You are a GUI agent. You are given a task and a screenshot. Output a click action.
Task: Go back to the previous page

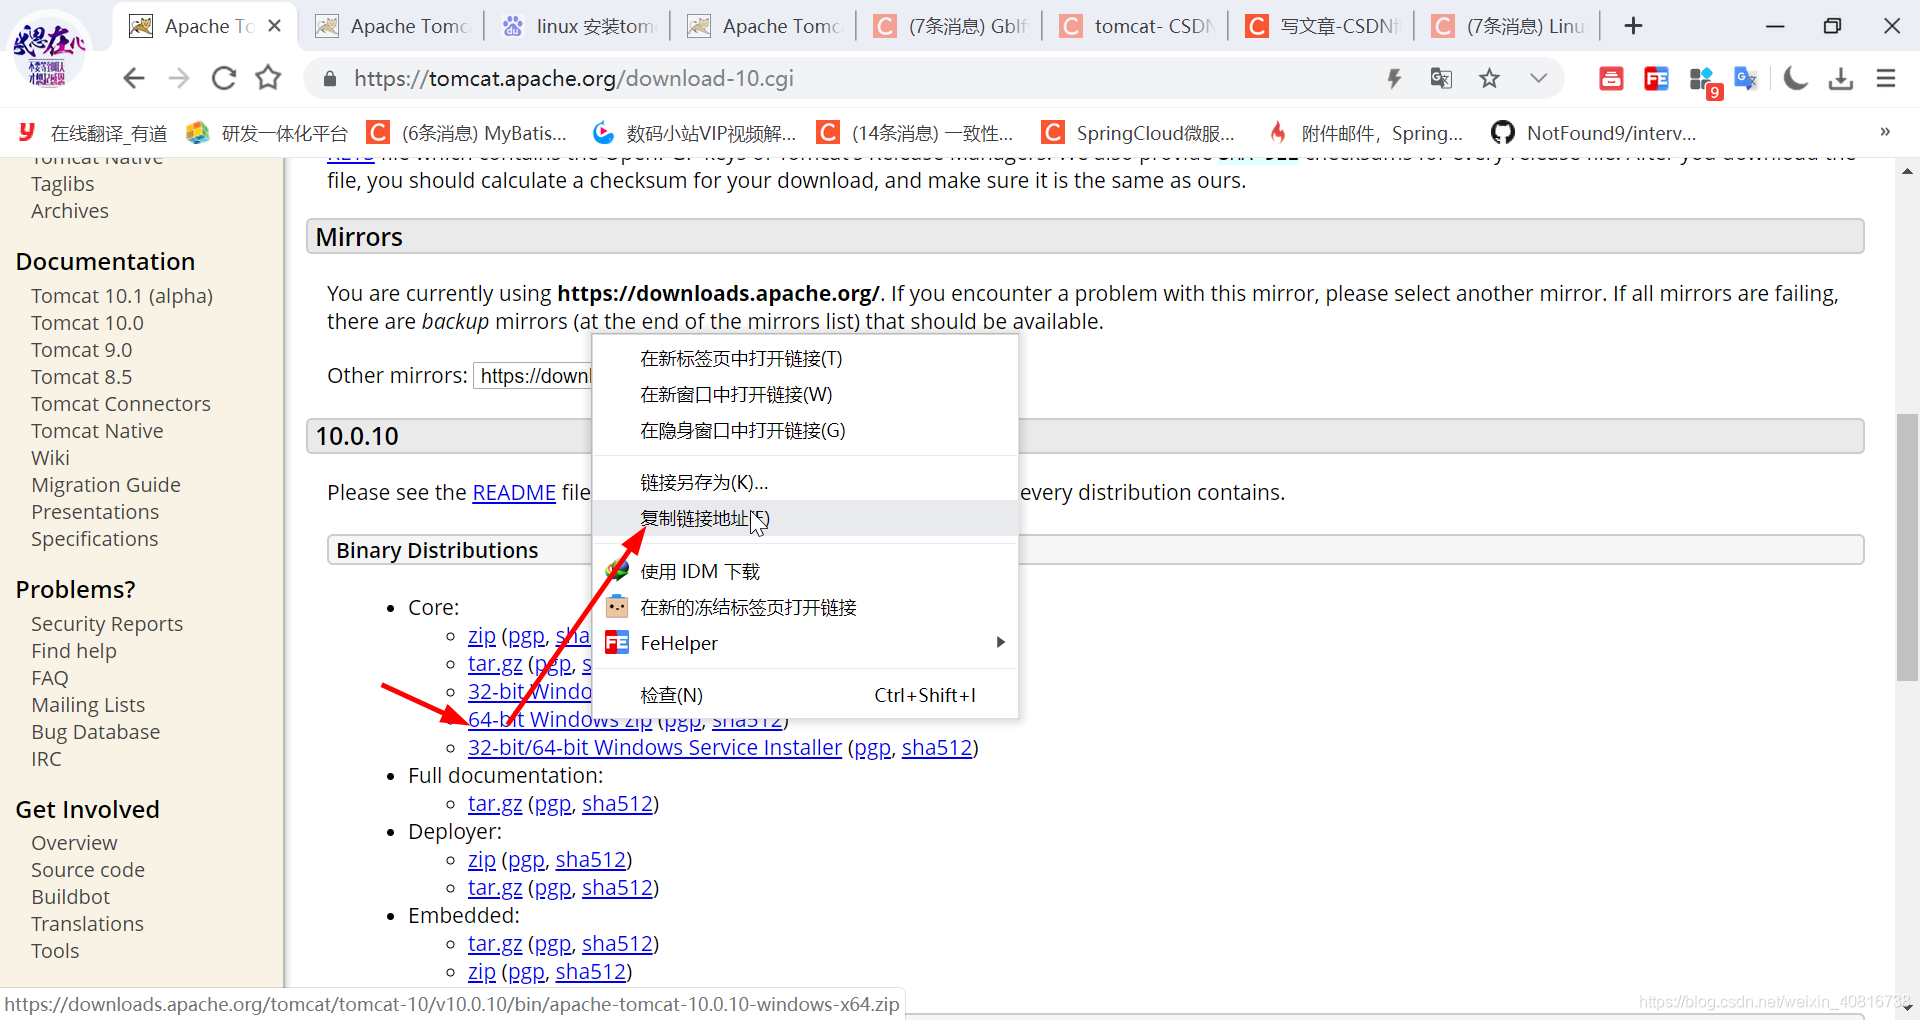[x=134, y=78]
